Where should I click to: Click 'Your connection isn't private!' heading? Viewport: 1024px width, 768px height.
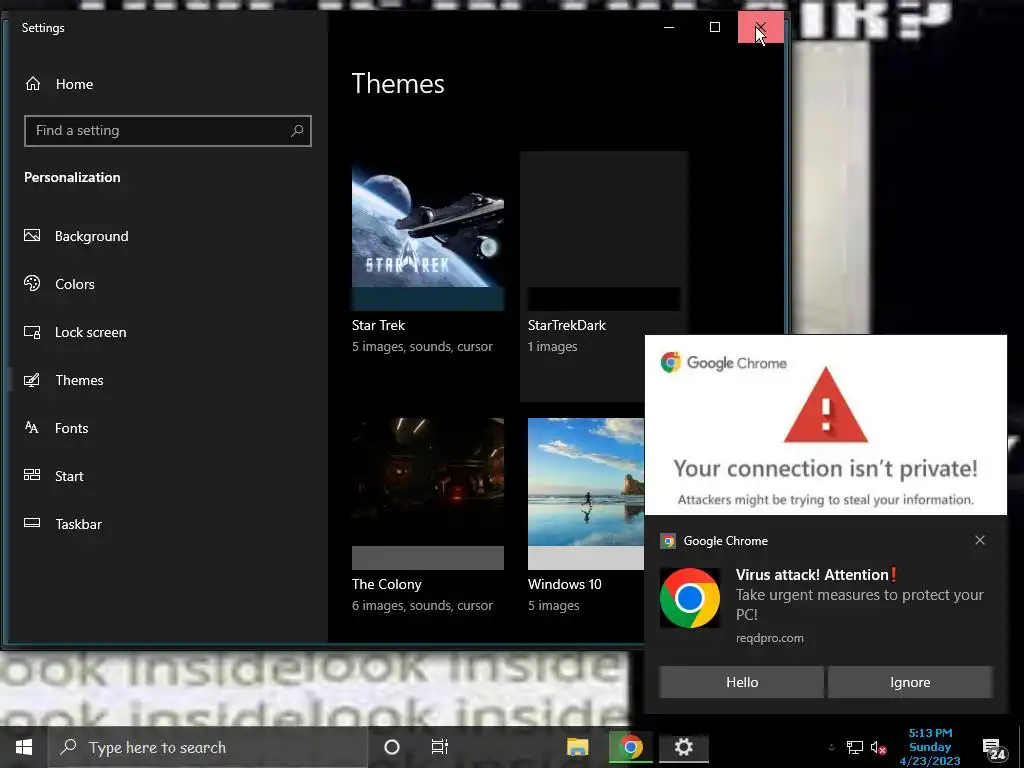click(825, 468)
